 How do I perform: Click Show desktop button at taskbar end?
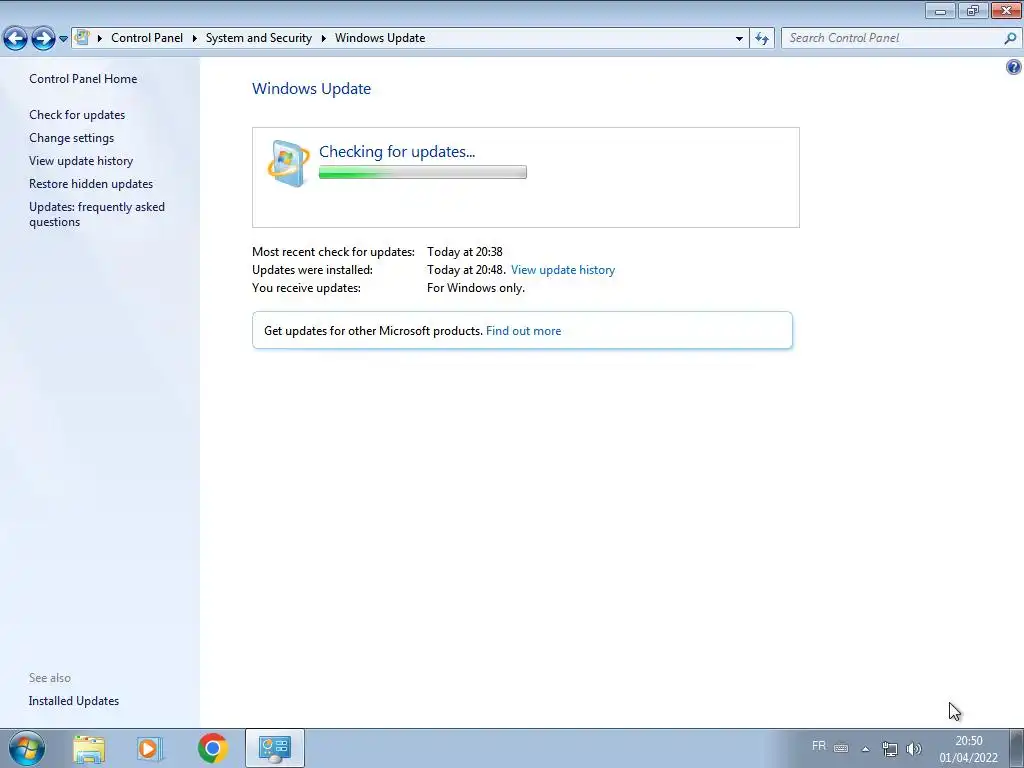click(x=1017, y=748)
